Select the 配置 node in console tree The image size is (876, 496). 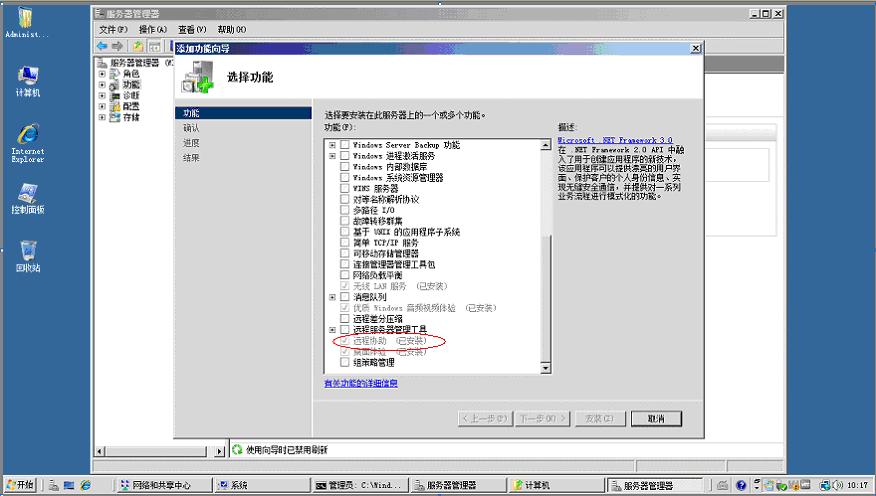131,106
